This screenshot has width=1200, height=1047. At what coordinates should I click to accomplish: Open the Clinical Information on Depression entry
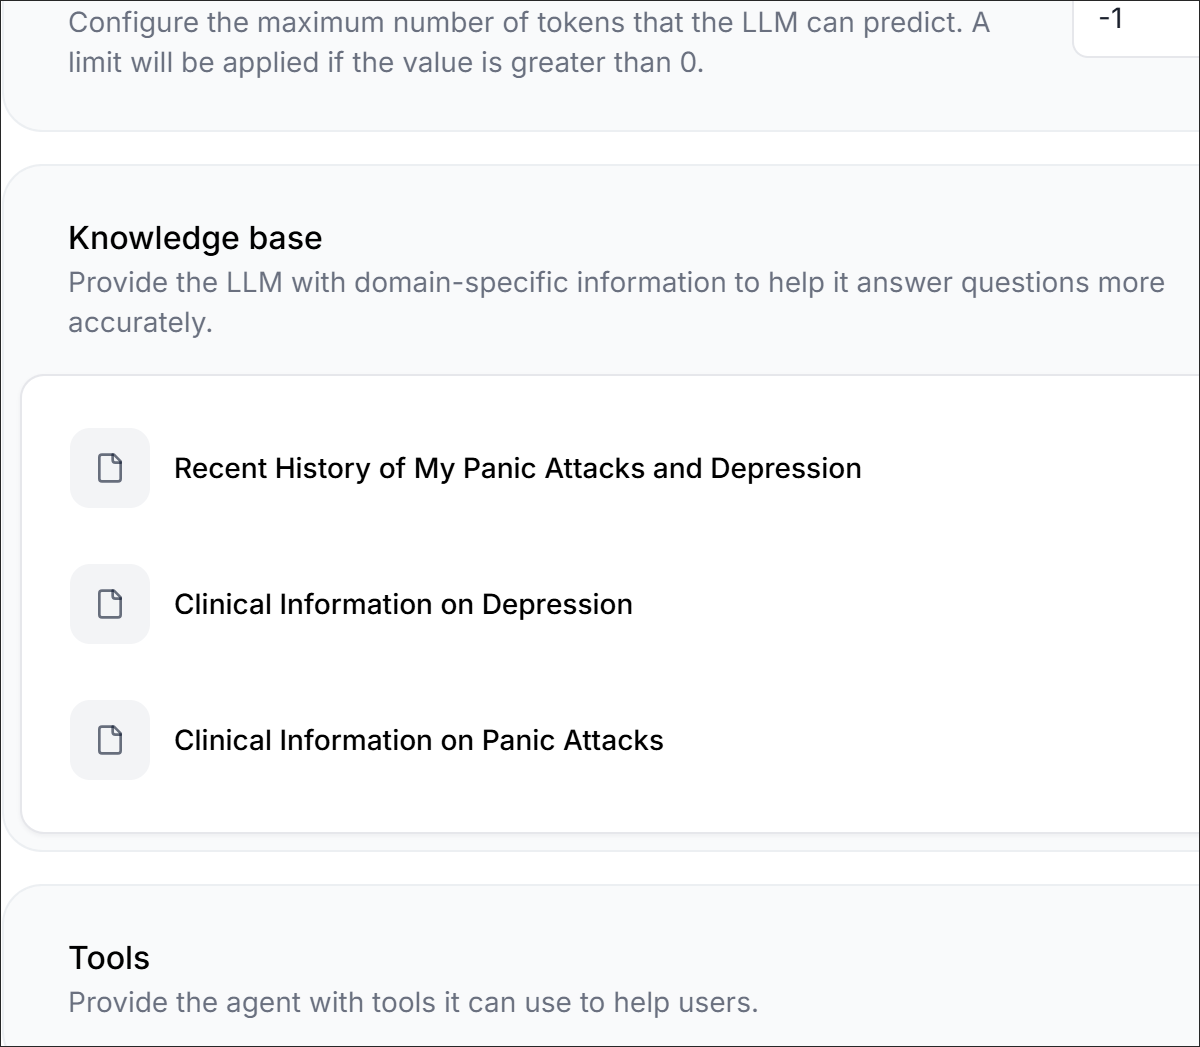(403, 604)
